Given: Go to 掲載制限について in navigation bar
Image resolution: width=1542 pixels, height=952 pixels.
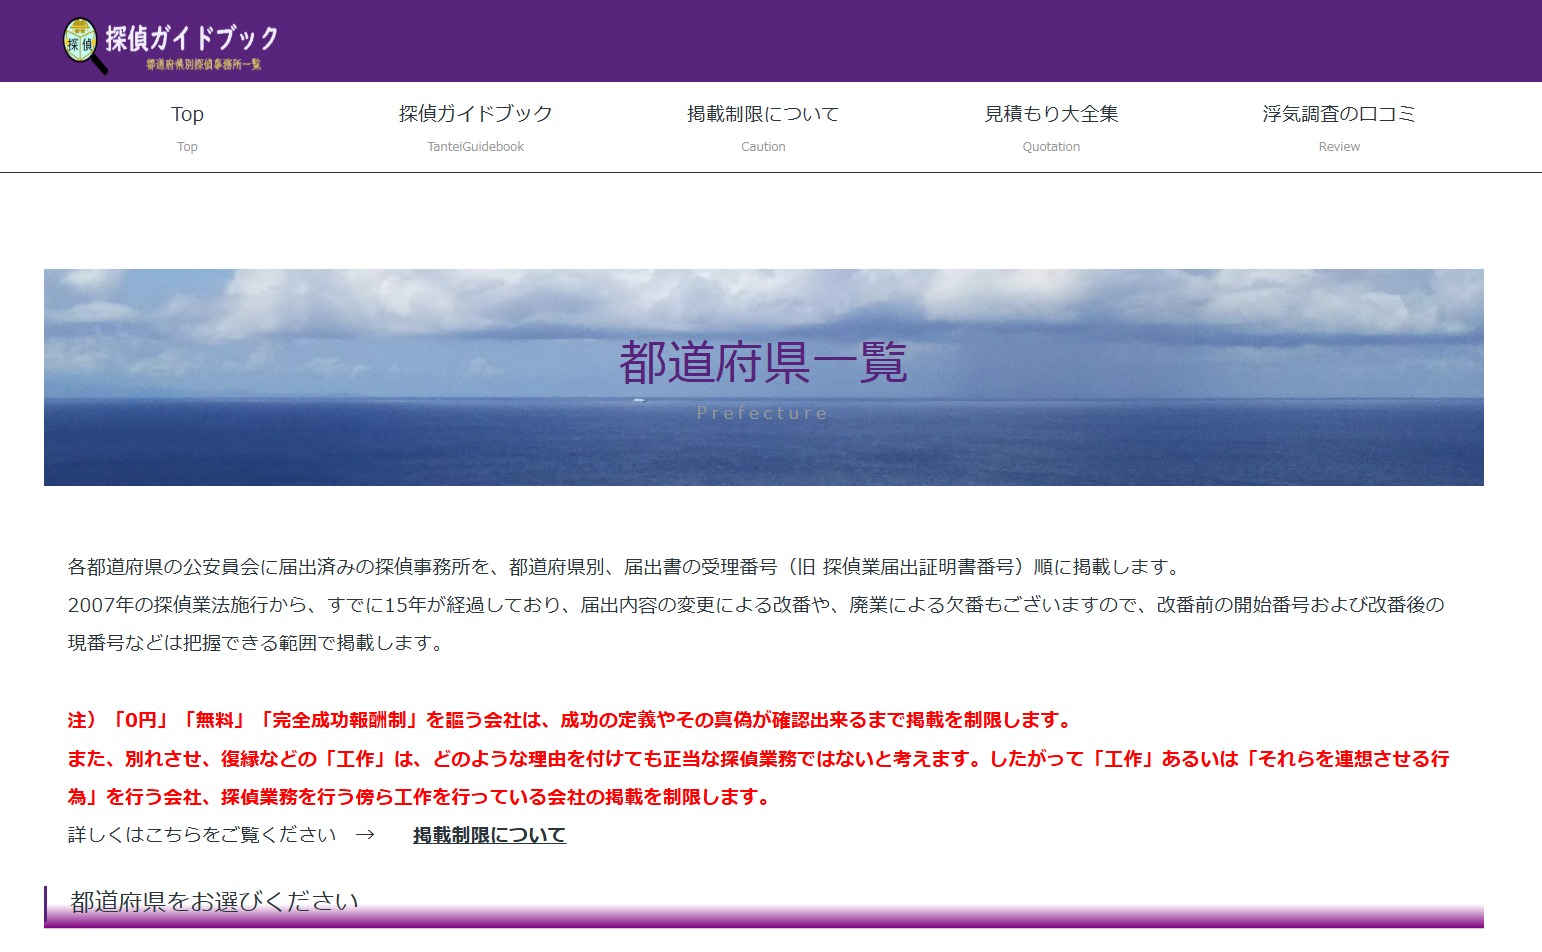Looking at the screenshot, I should click(x=763, y=114).
